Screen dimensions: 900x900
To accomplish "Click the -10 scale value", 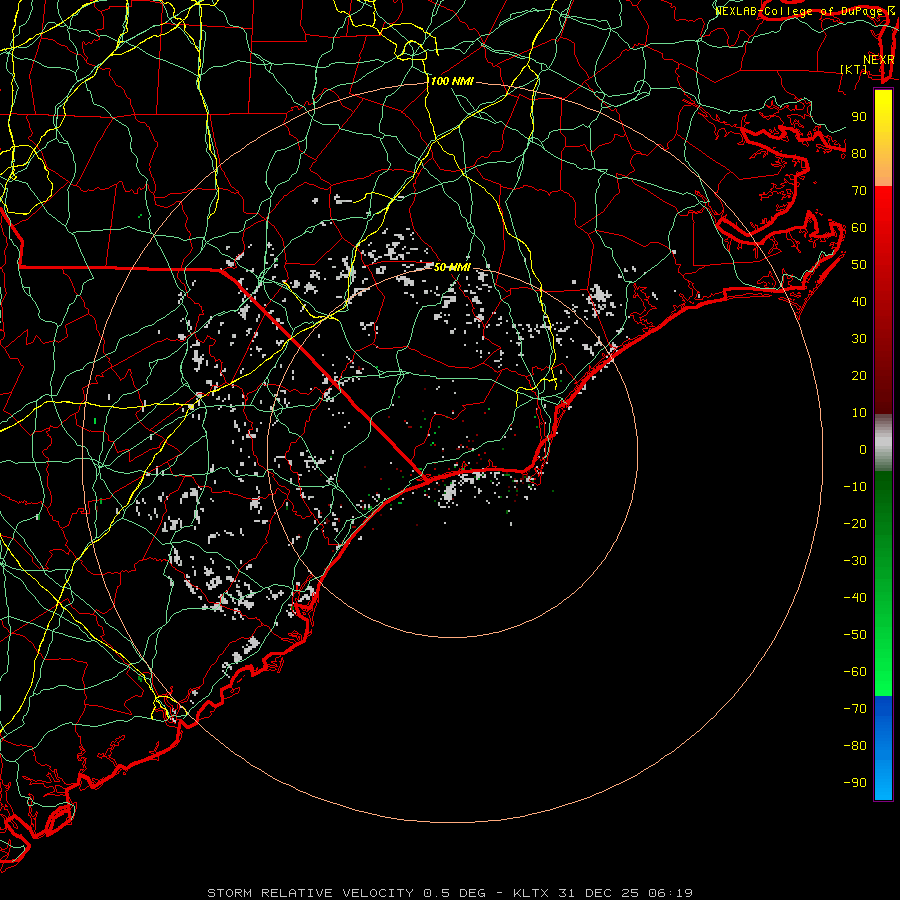I will (855, 487).
